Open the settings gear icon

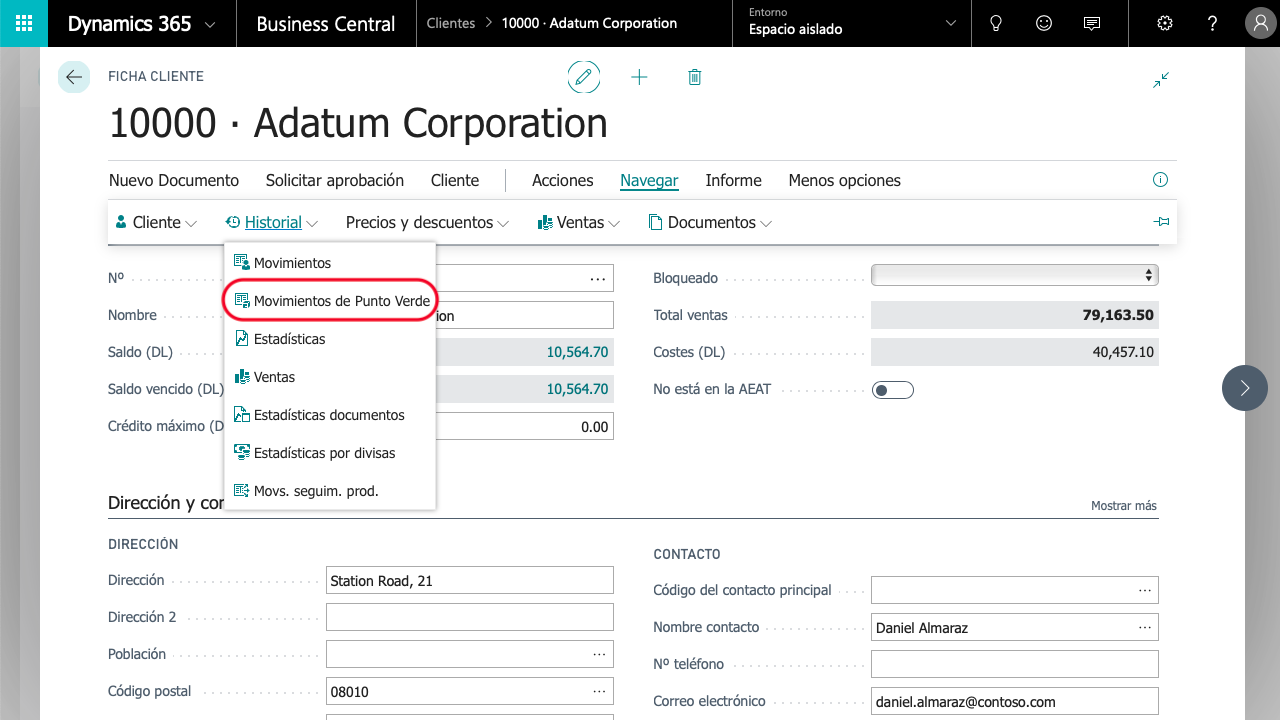(x=1165, y=23)
